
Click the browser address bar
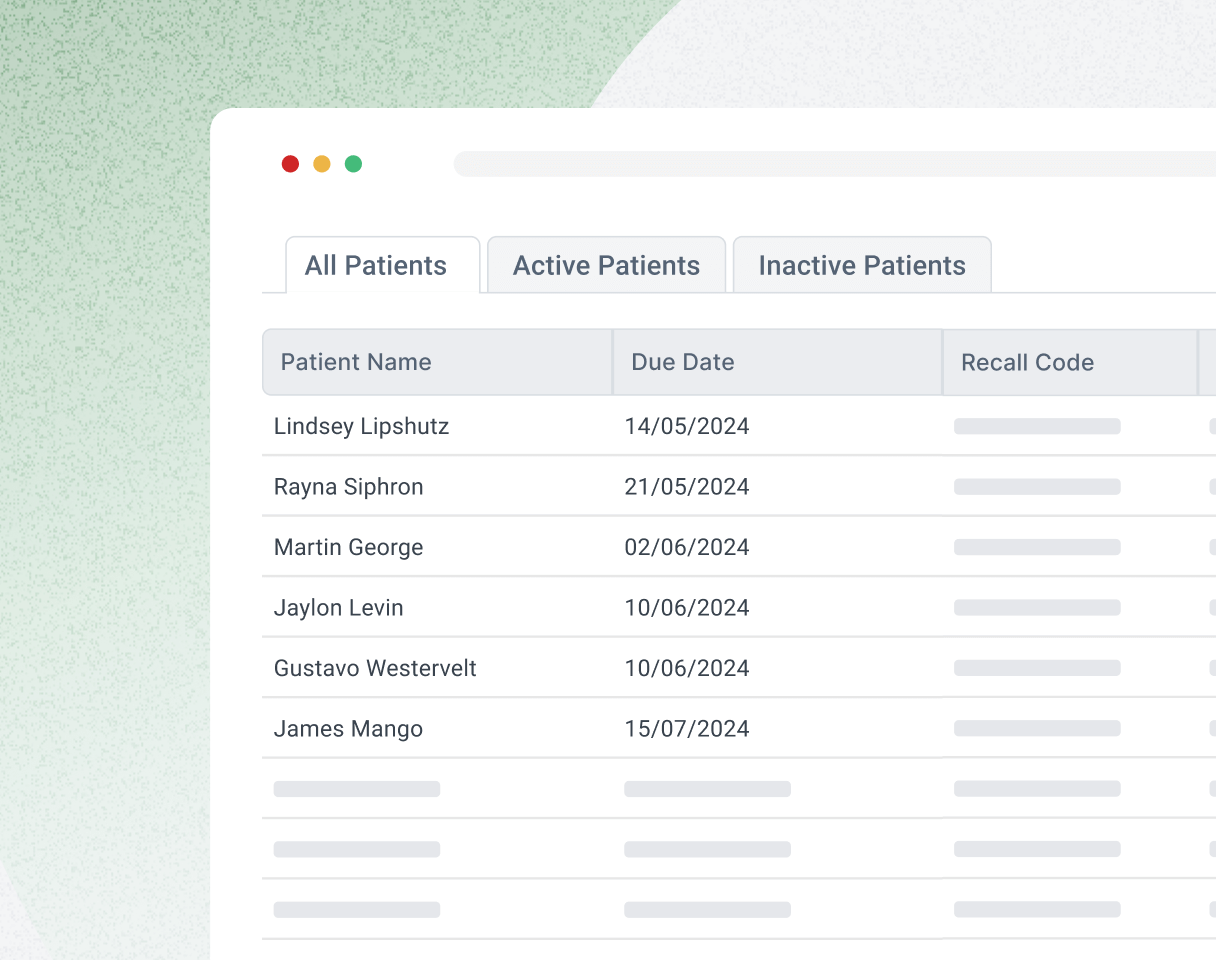[834, 164]
